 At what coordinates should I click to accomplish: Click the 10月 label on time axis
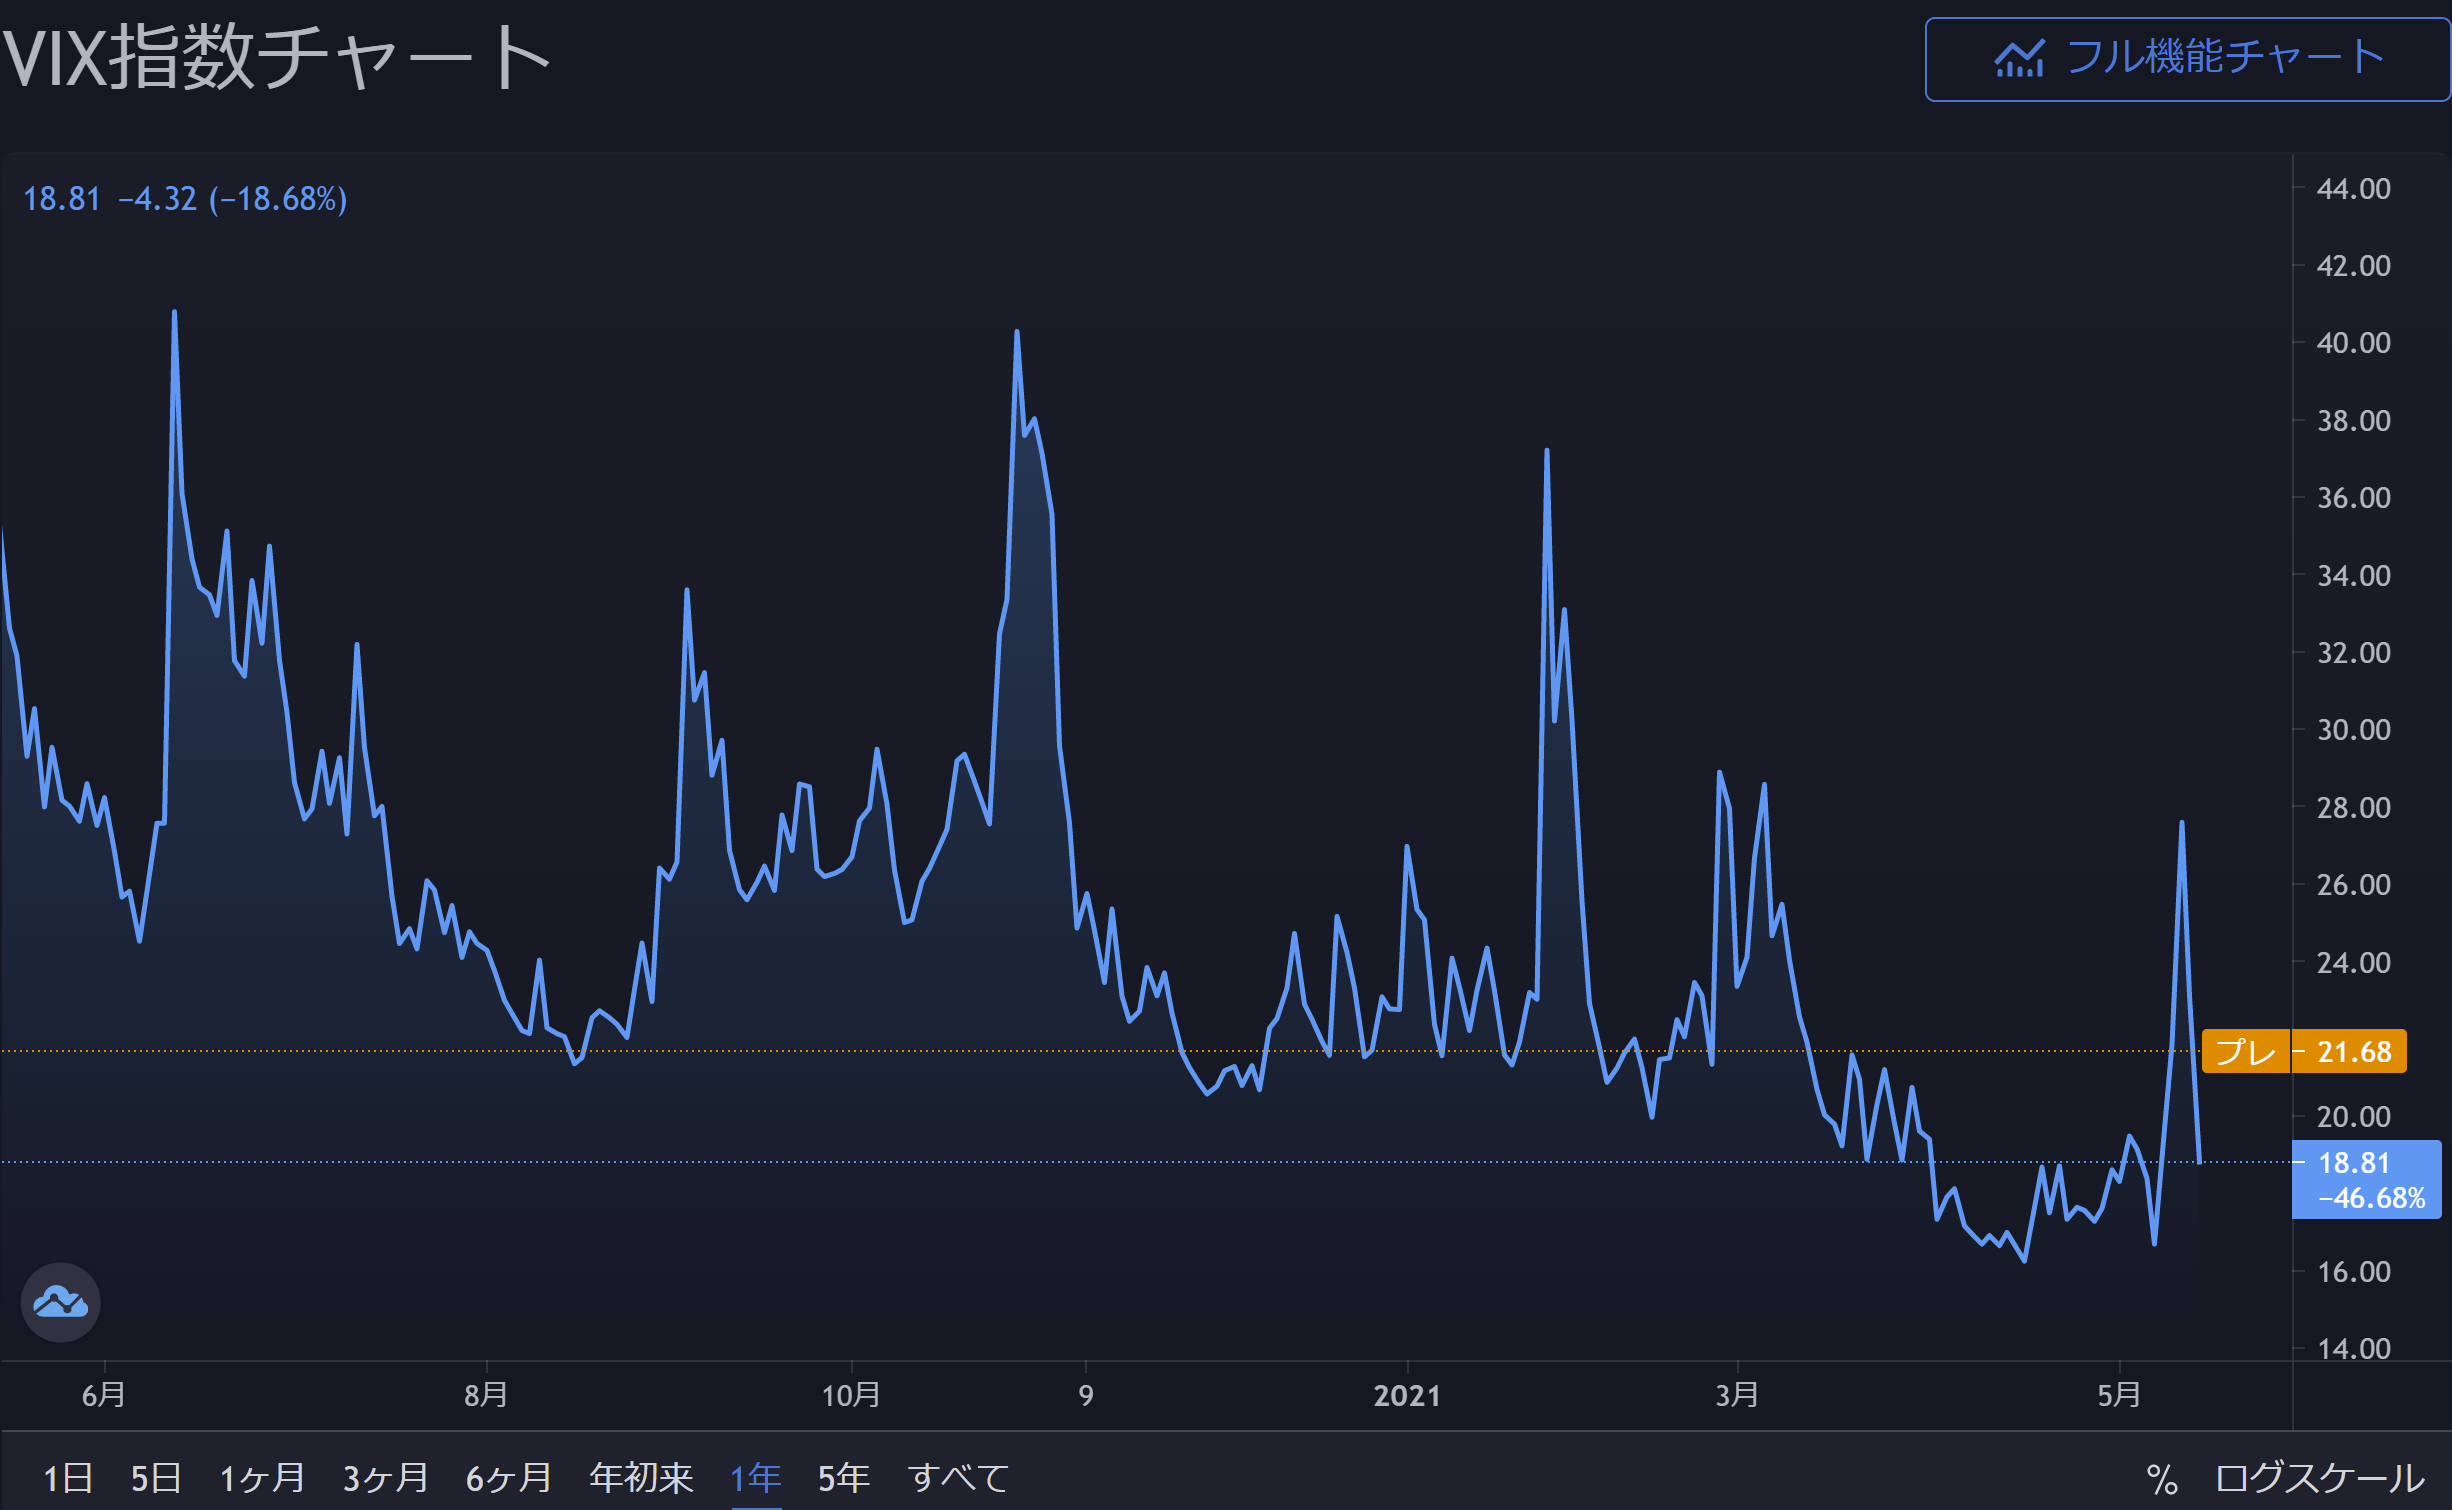tap(851, 1395)
